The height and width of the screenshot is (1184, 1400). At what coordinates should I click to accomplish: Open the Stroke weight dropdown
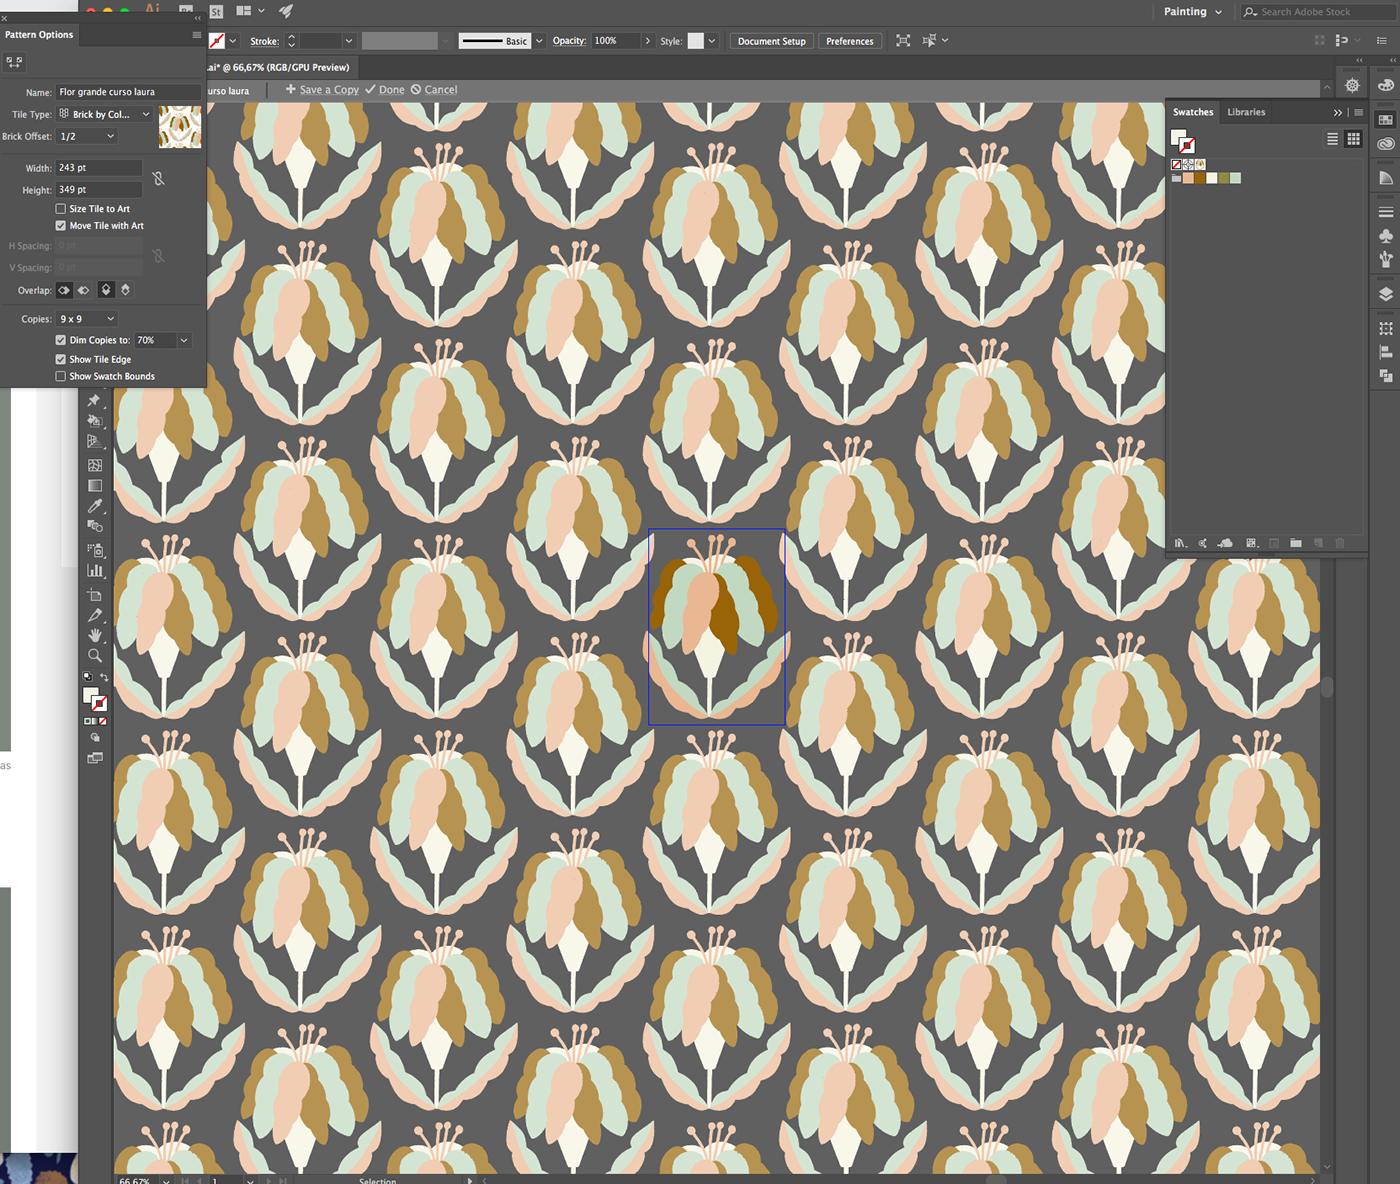point(349,41)
